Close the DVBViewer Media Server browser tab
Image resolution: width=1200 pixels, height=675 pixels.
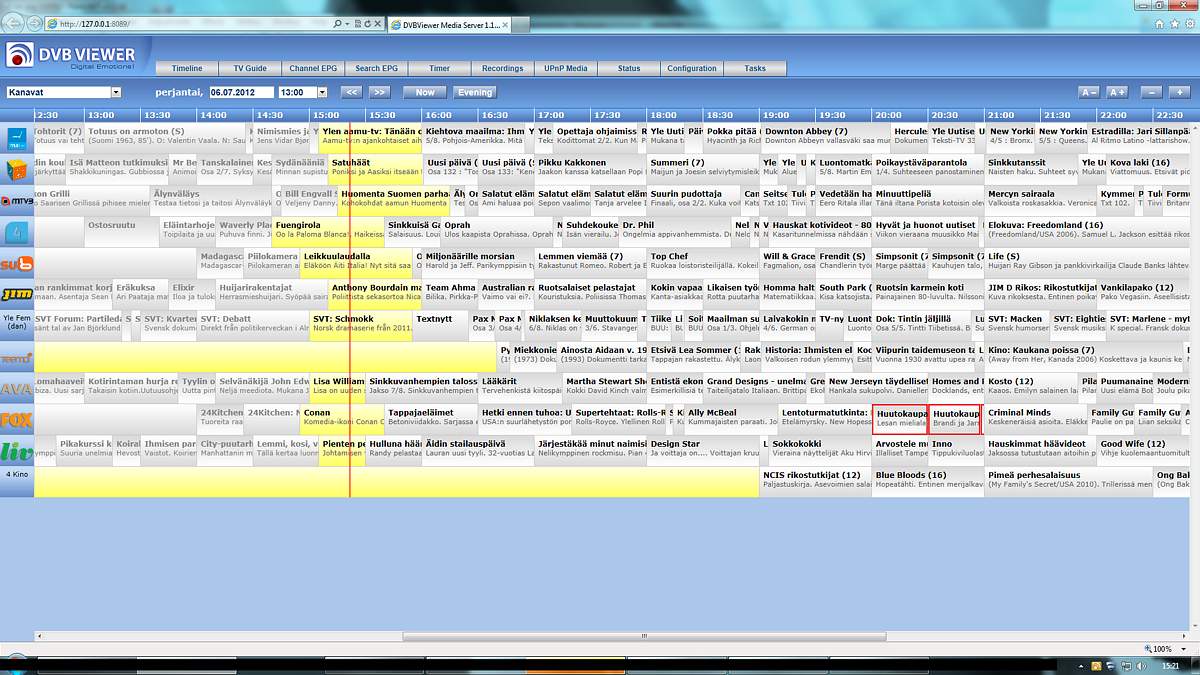click(506, 23)
